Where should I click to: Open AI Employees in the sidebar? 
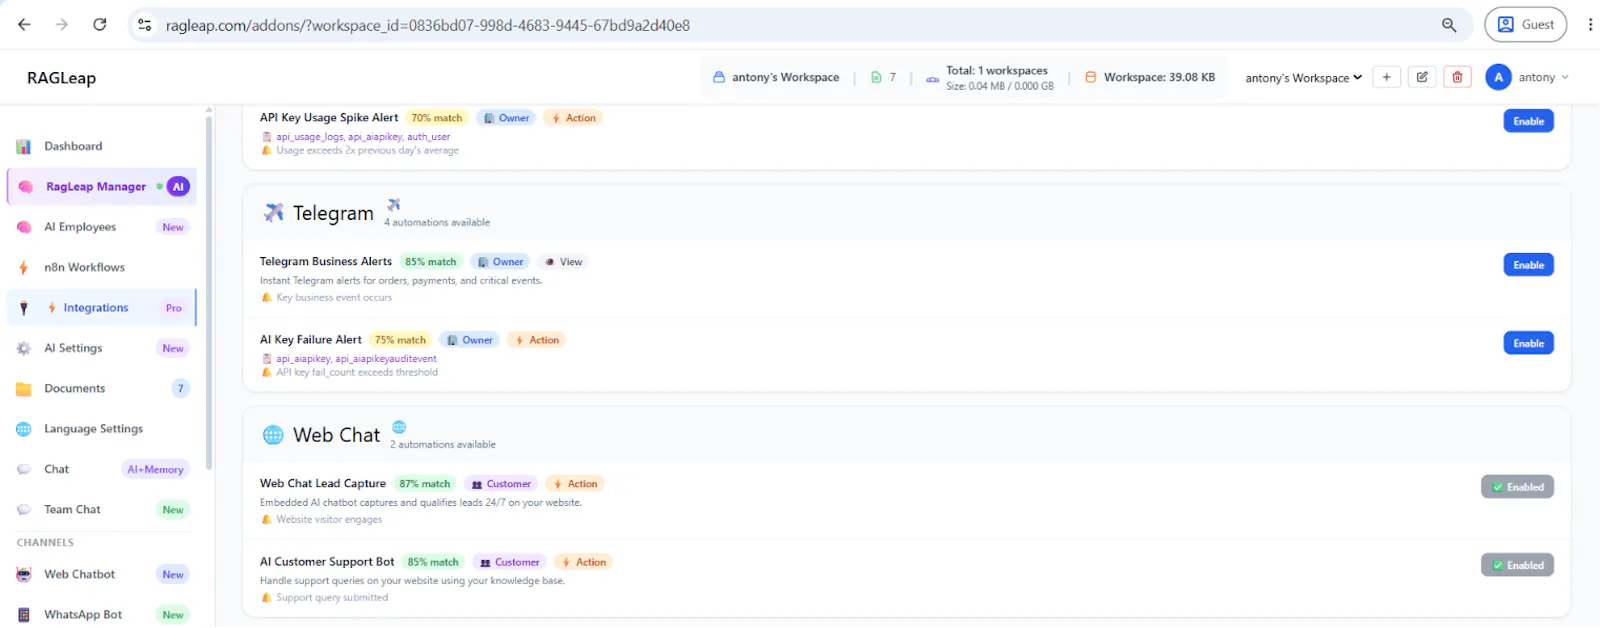[102, 227]
